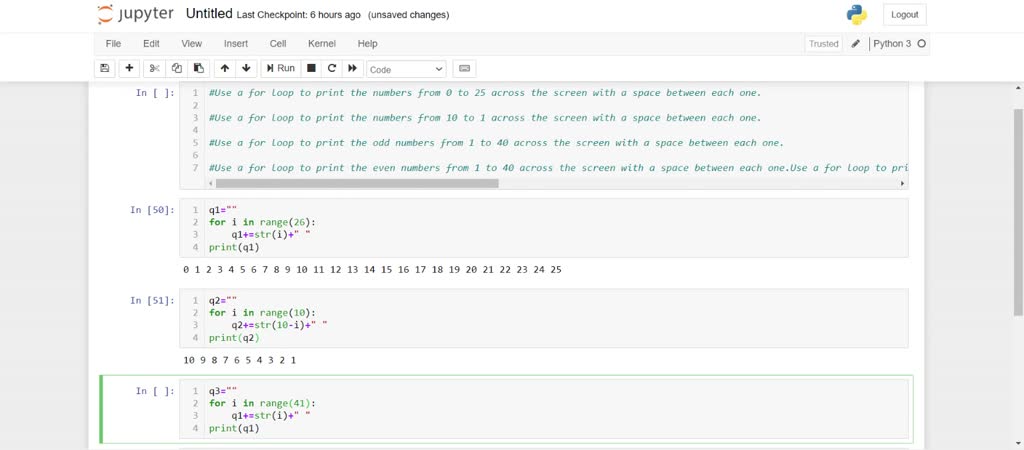The height and width of the screenshot is (450, 1024).
Task: Toggle the Trusted notebook indicator
Action: (824, 44)
